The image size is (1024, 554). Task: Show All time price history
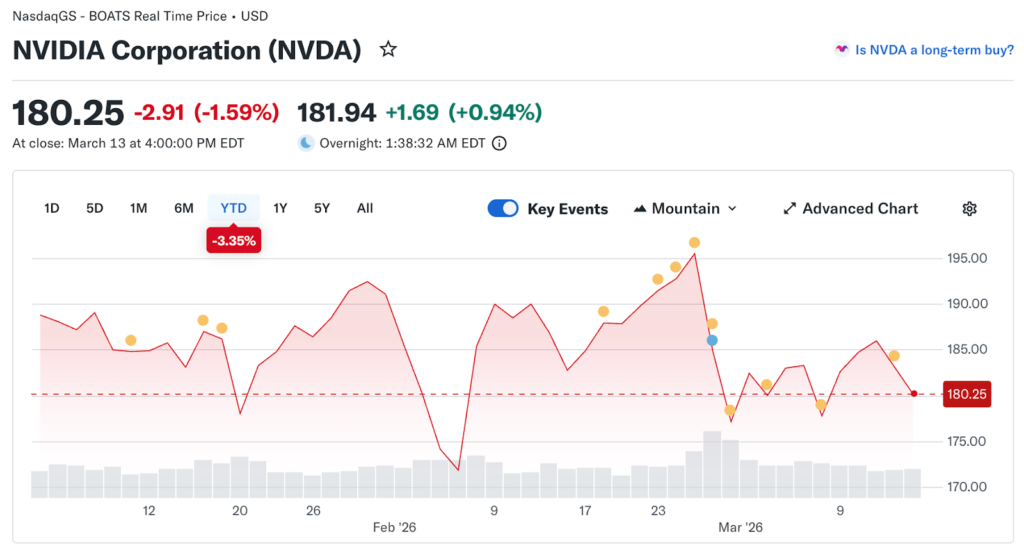pyautogui.click(x=365, y=208)
